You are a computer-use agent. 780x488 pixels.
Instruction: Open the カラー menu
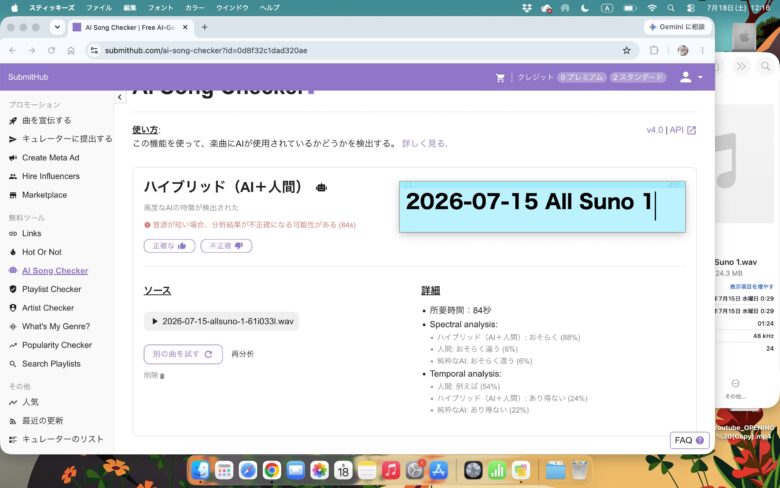195,8
